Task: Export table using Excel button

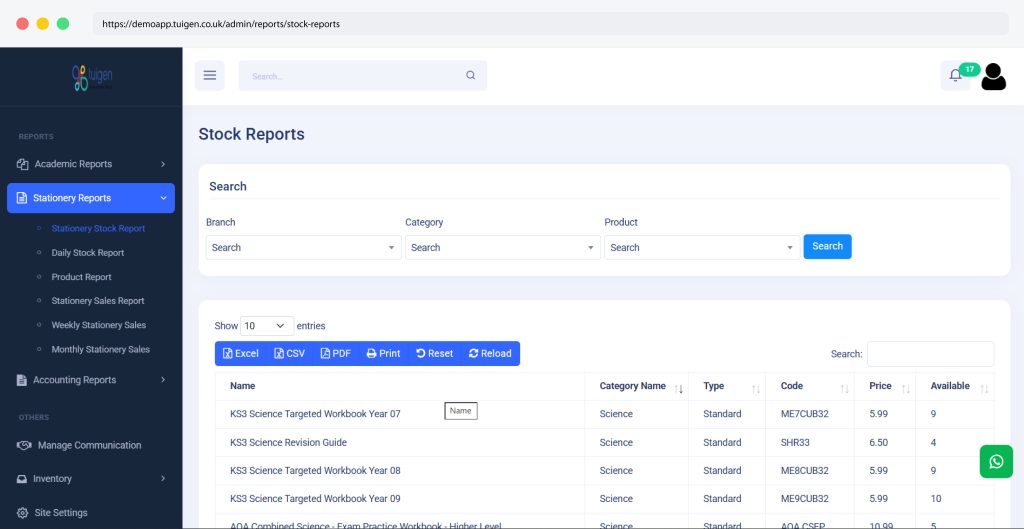Action: (241, 354)
